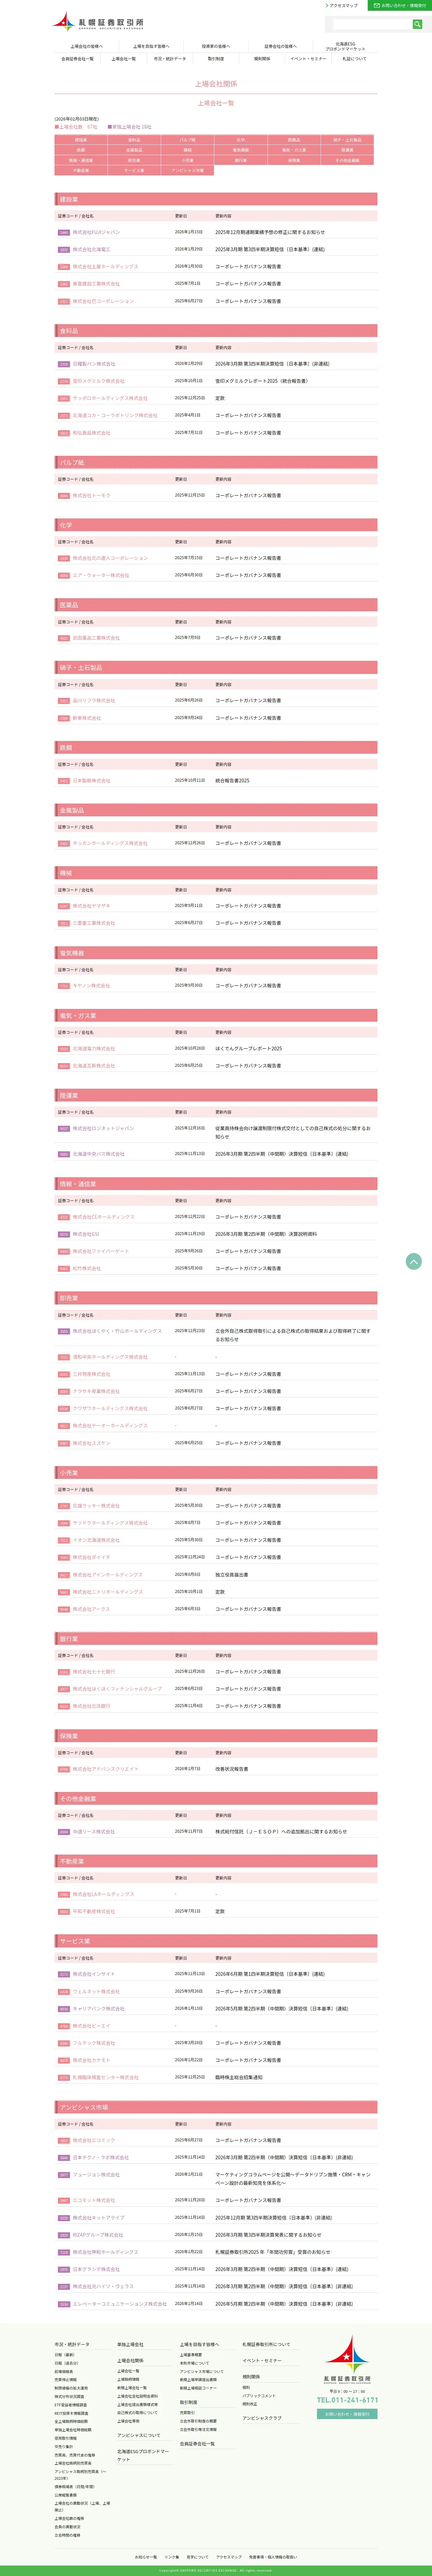Open the 株式会社インサイト company link
Screen dimensions: 432x2576
(94, 1974)
